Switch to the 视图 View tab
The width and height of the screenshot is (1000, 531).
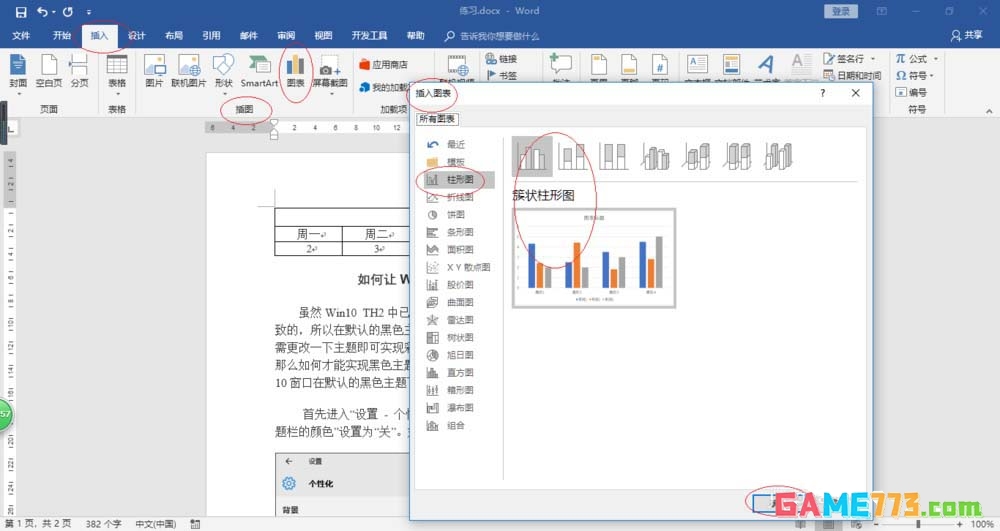click(323, 36)
